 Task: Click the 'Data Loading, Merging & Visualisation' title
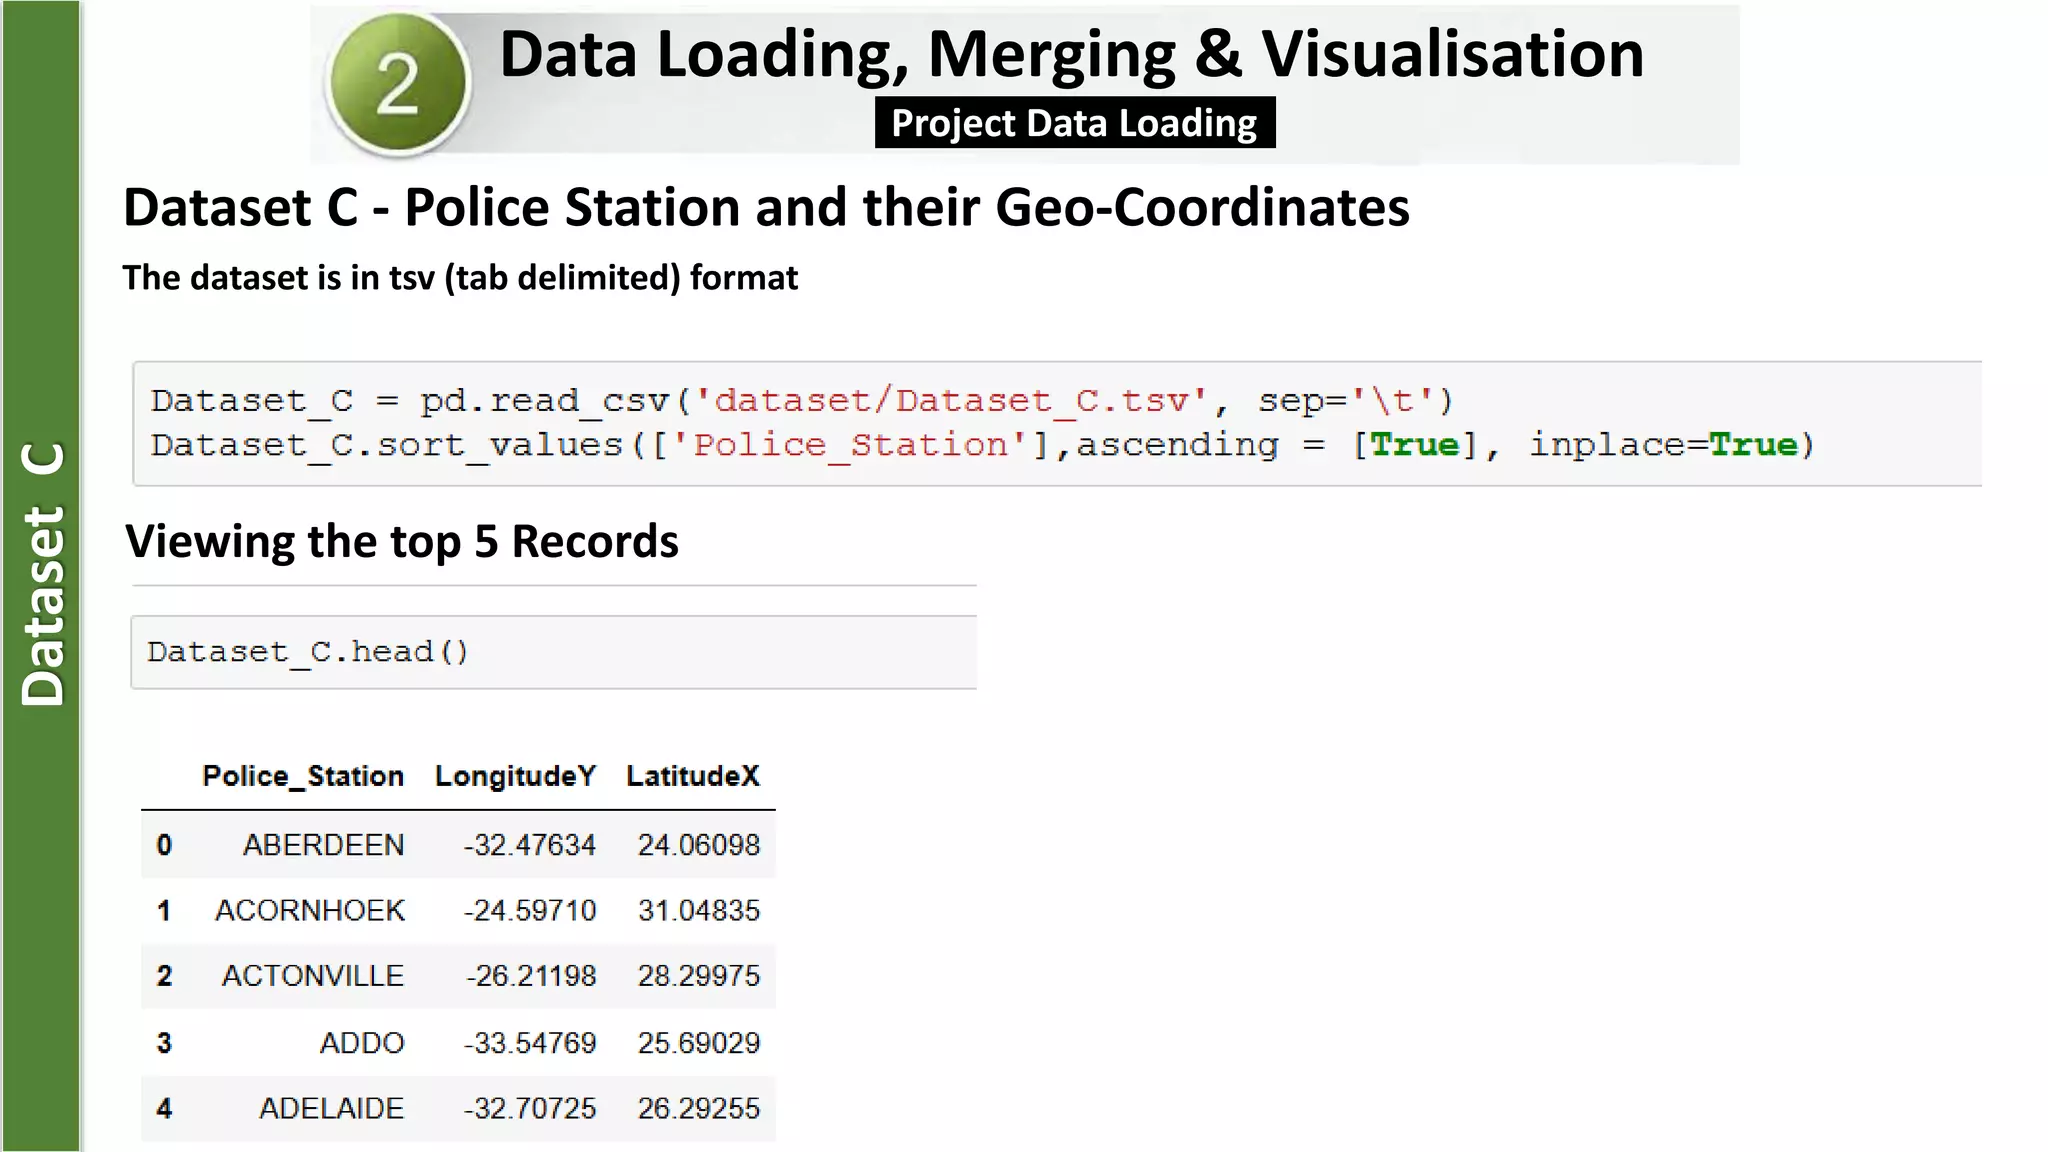[x=1071, y=54]
